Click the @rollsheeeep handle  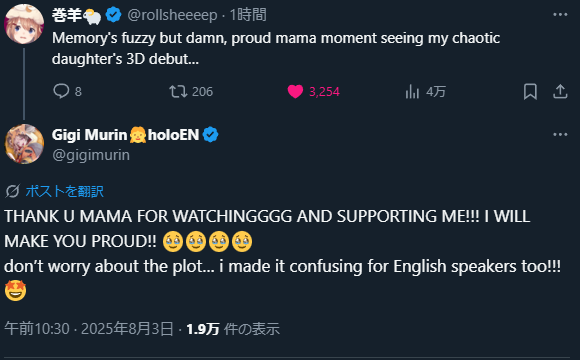pyautogui.click(x=172, y=15)
